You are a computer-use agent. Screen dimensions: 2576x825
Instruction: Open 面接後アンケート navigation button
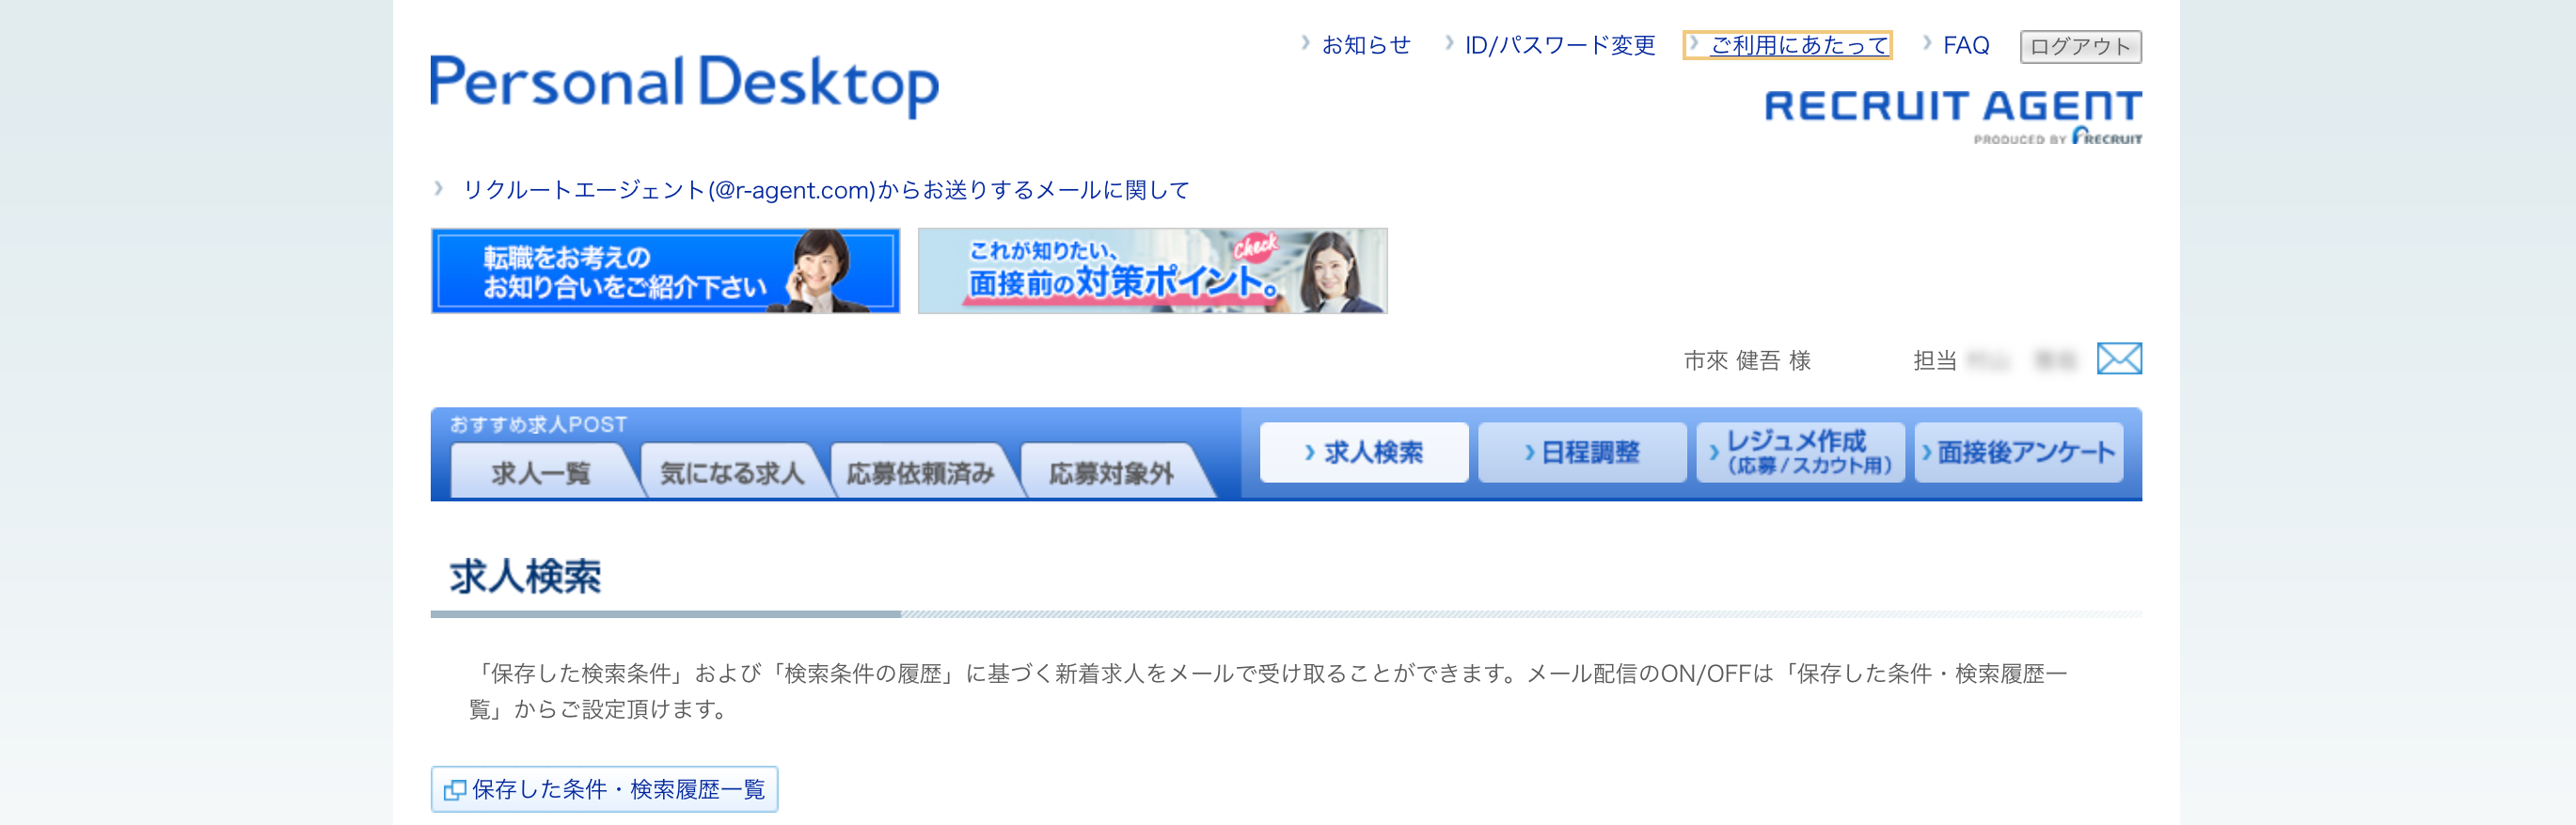coord(2018,452)
